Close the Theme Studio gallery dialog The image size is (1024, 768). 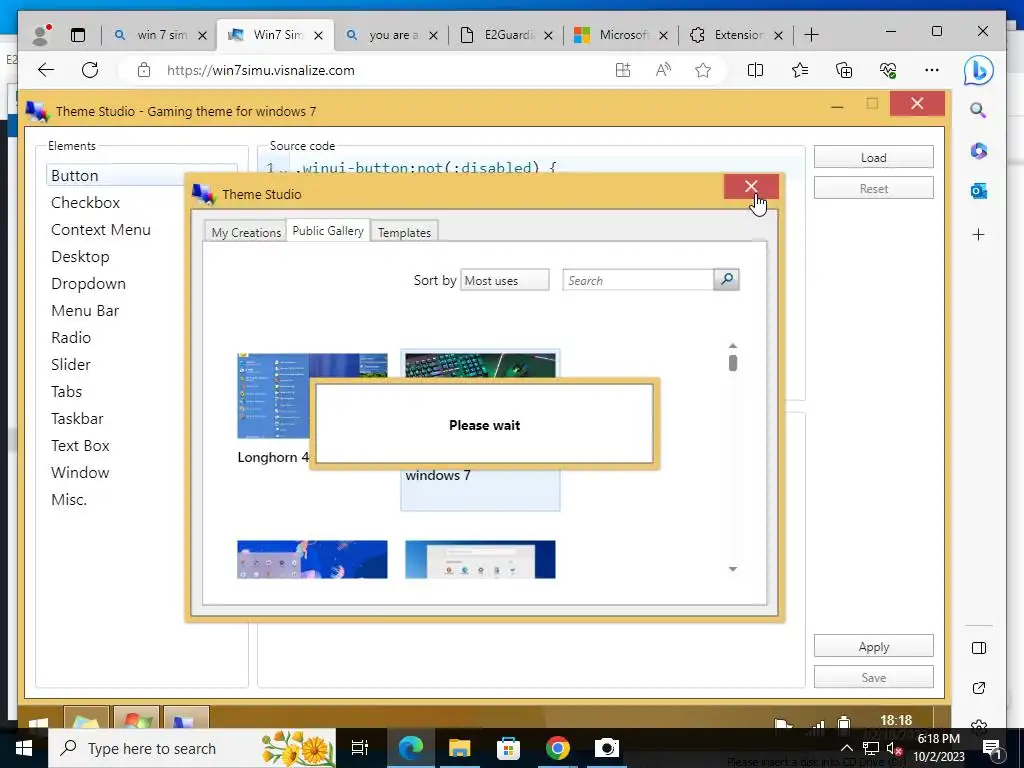pyautogui.click(x=751, y=187)
